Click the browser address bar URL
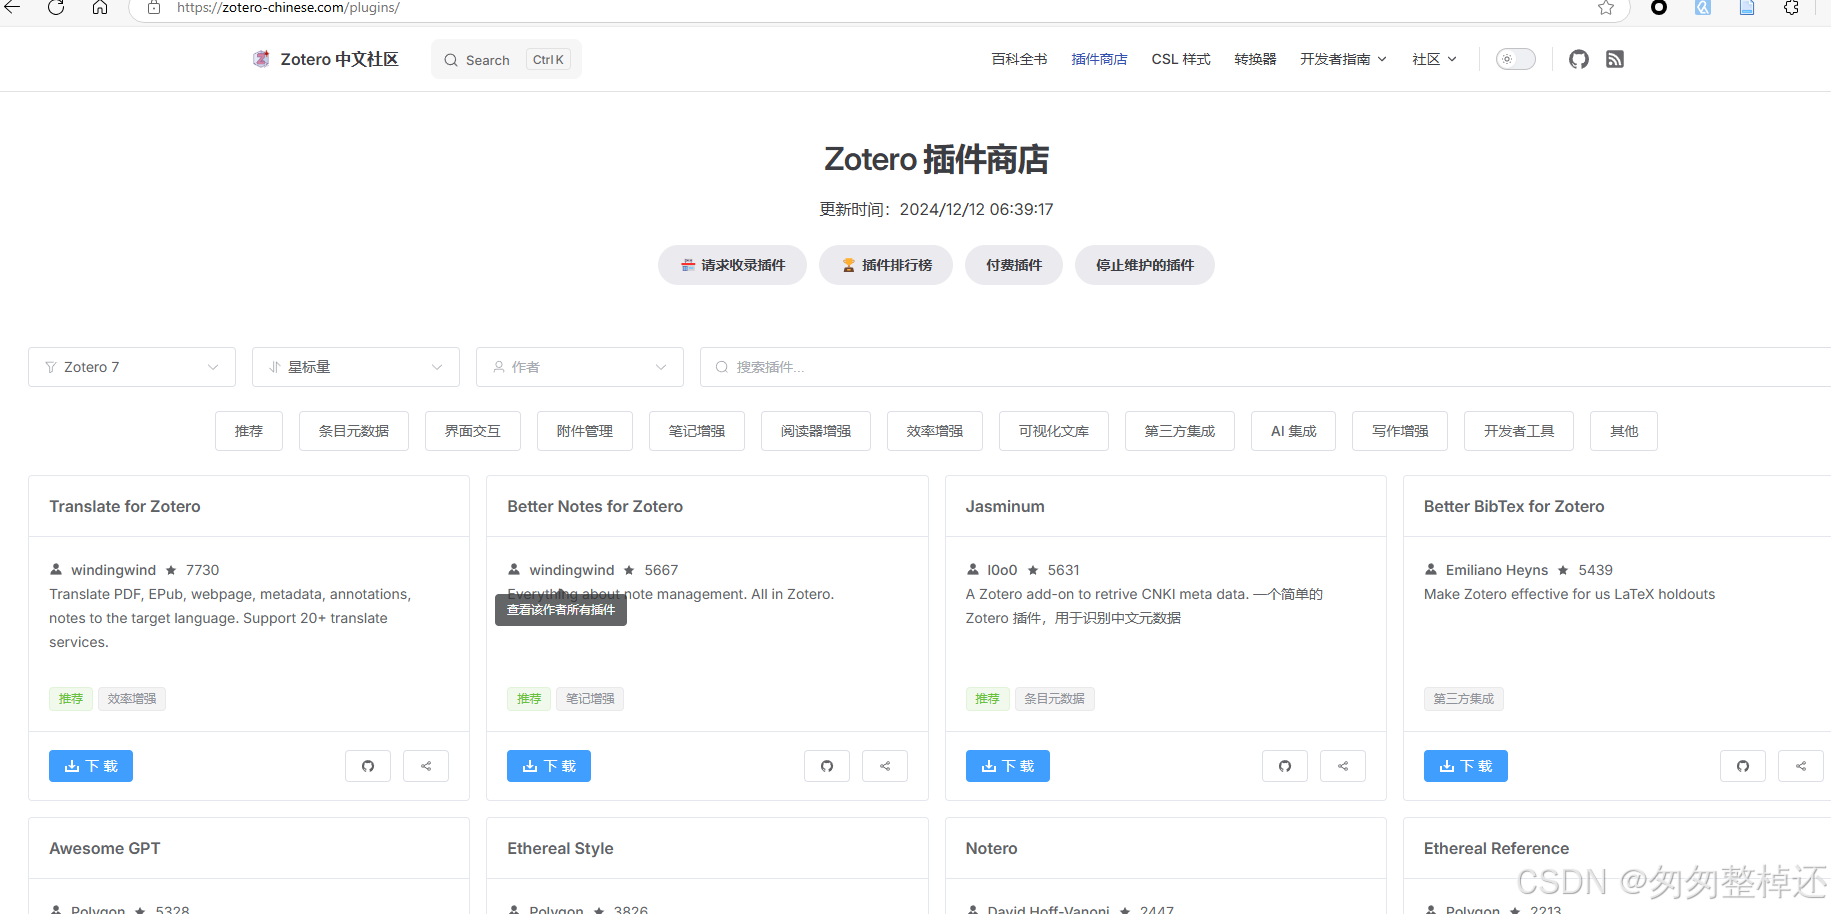 (288, 7)
